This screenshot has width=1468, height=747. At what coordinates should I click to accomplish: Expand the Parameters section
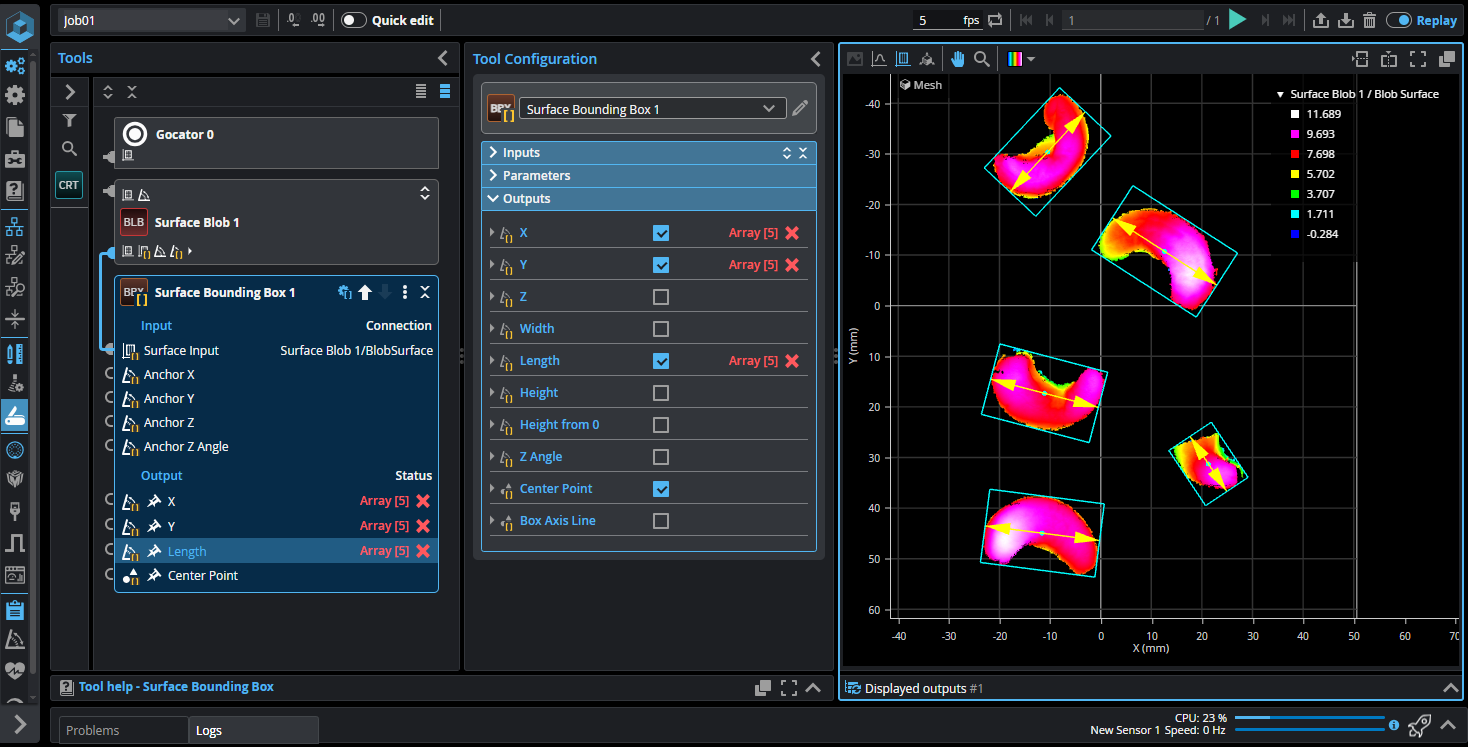point(536,175)
